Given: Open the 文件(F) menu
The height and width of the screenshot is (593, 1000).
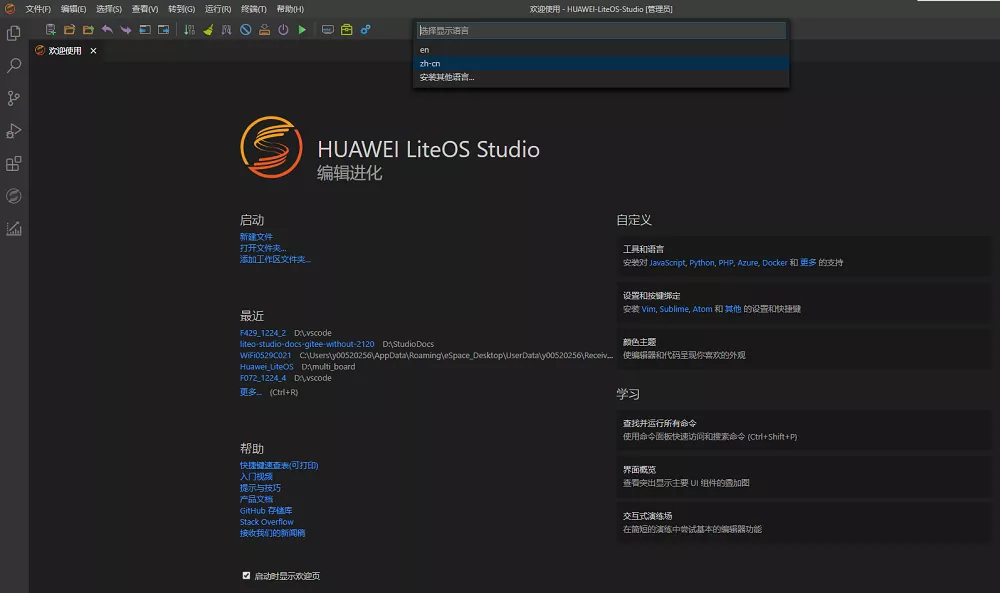Looking at the screenshot, I should (38, 9).
